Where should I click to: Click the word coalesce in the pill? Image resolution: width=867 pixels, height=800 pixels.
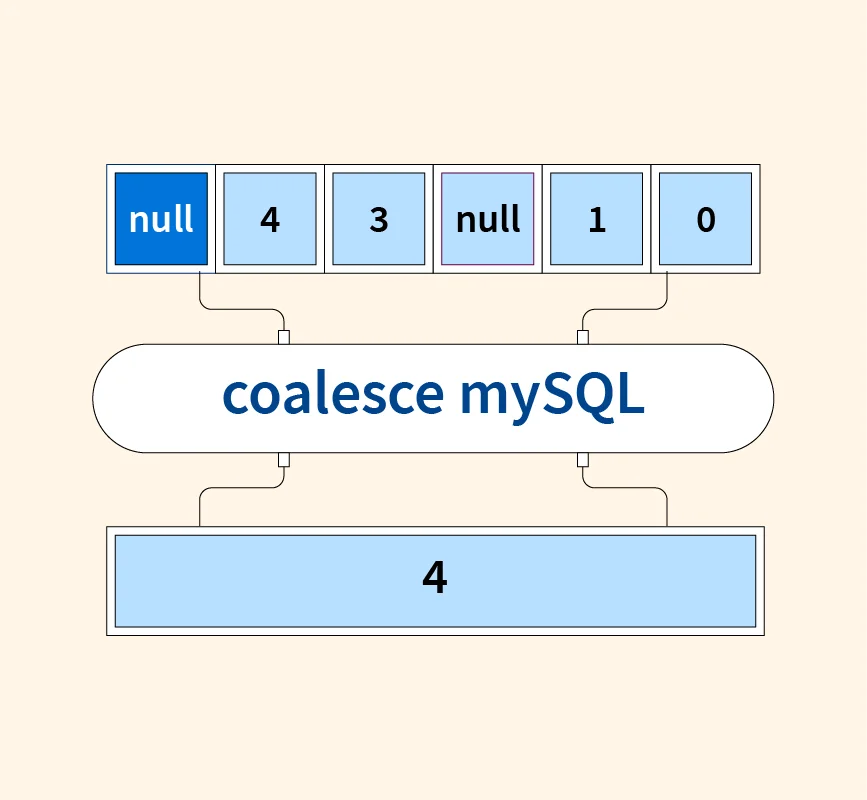pos(332,396)
